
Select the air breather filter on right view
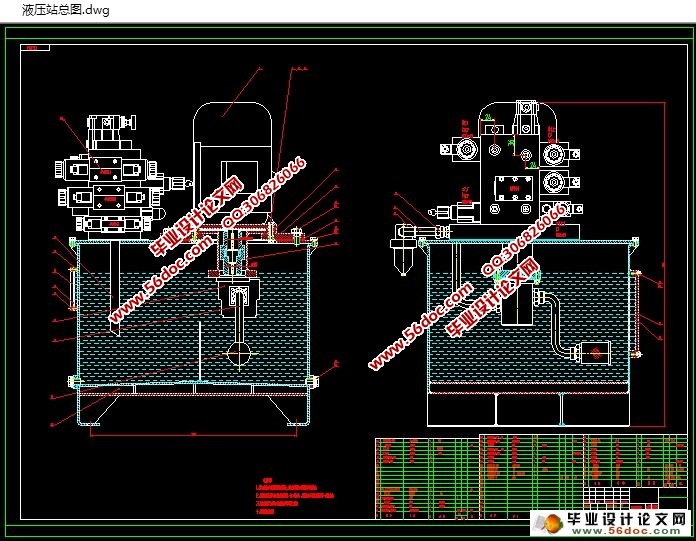point(403,251)
